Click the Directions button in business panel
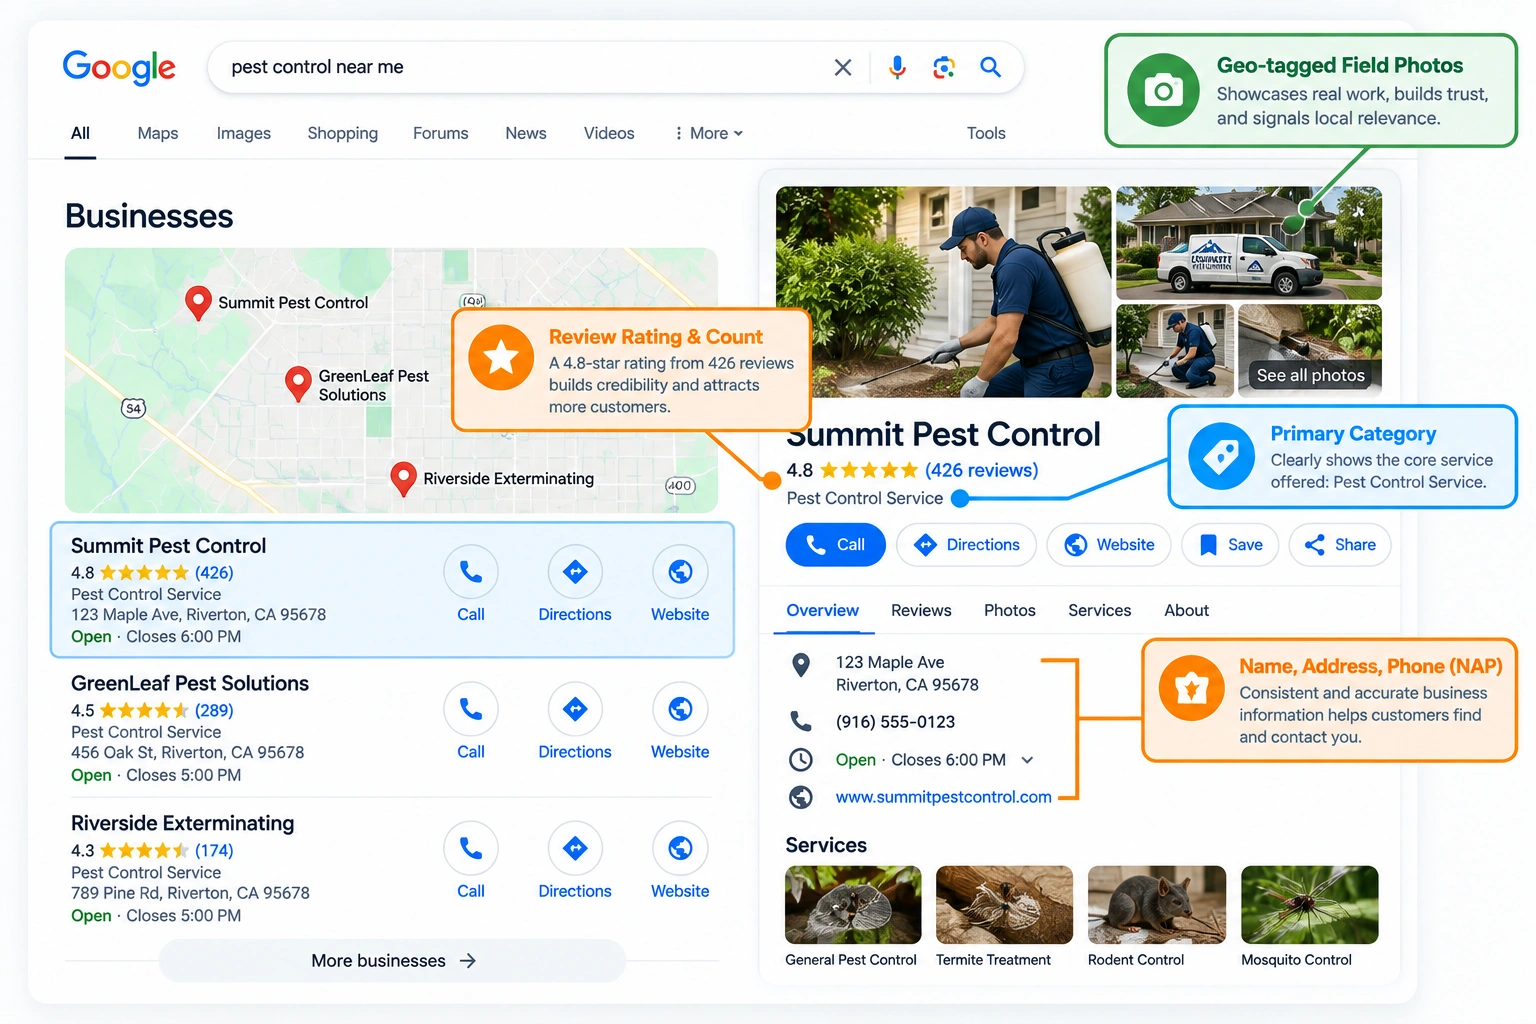 coord(967,545)
